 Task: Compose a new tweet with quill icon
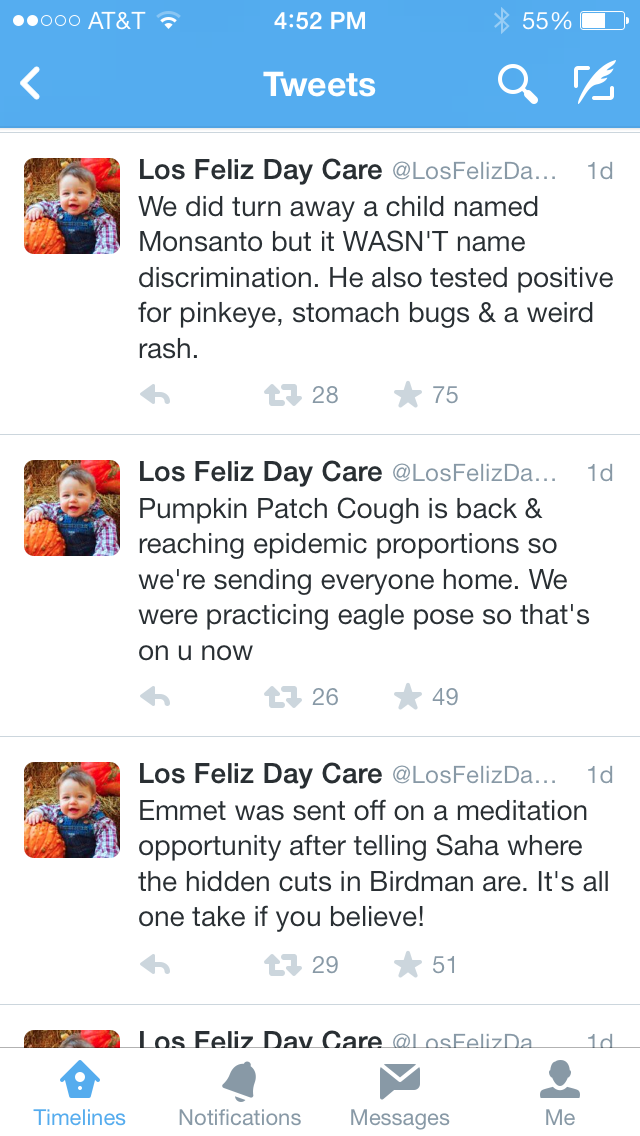tap(594, 84)
